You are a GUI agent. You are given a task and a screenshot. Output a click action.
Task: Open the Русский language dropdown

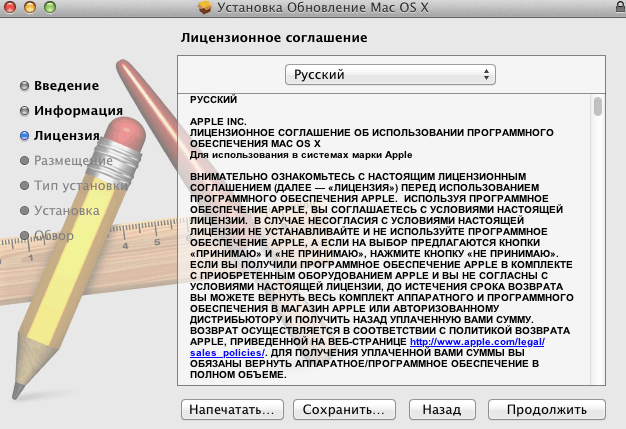[390, 75]
